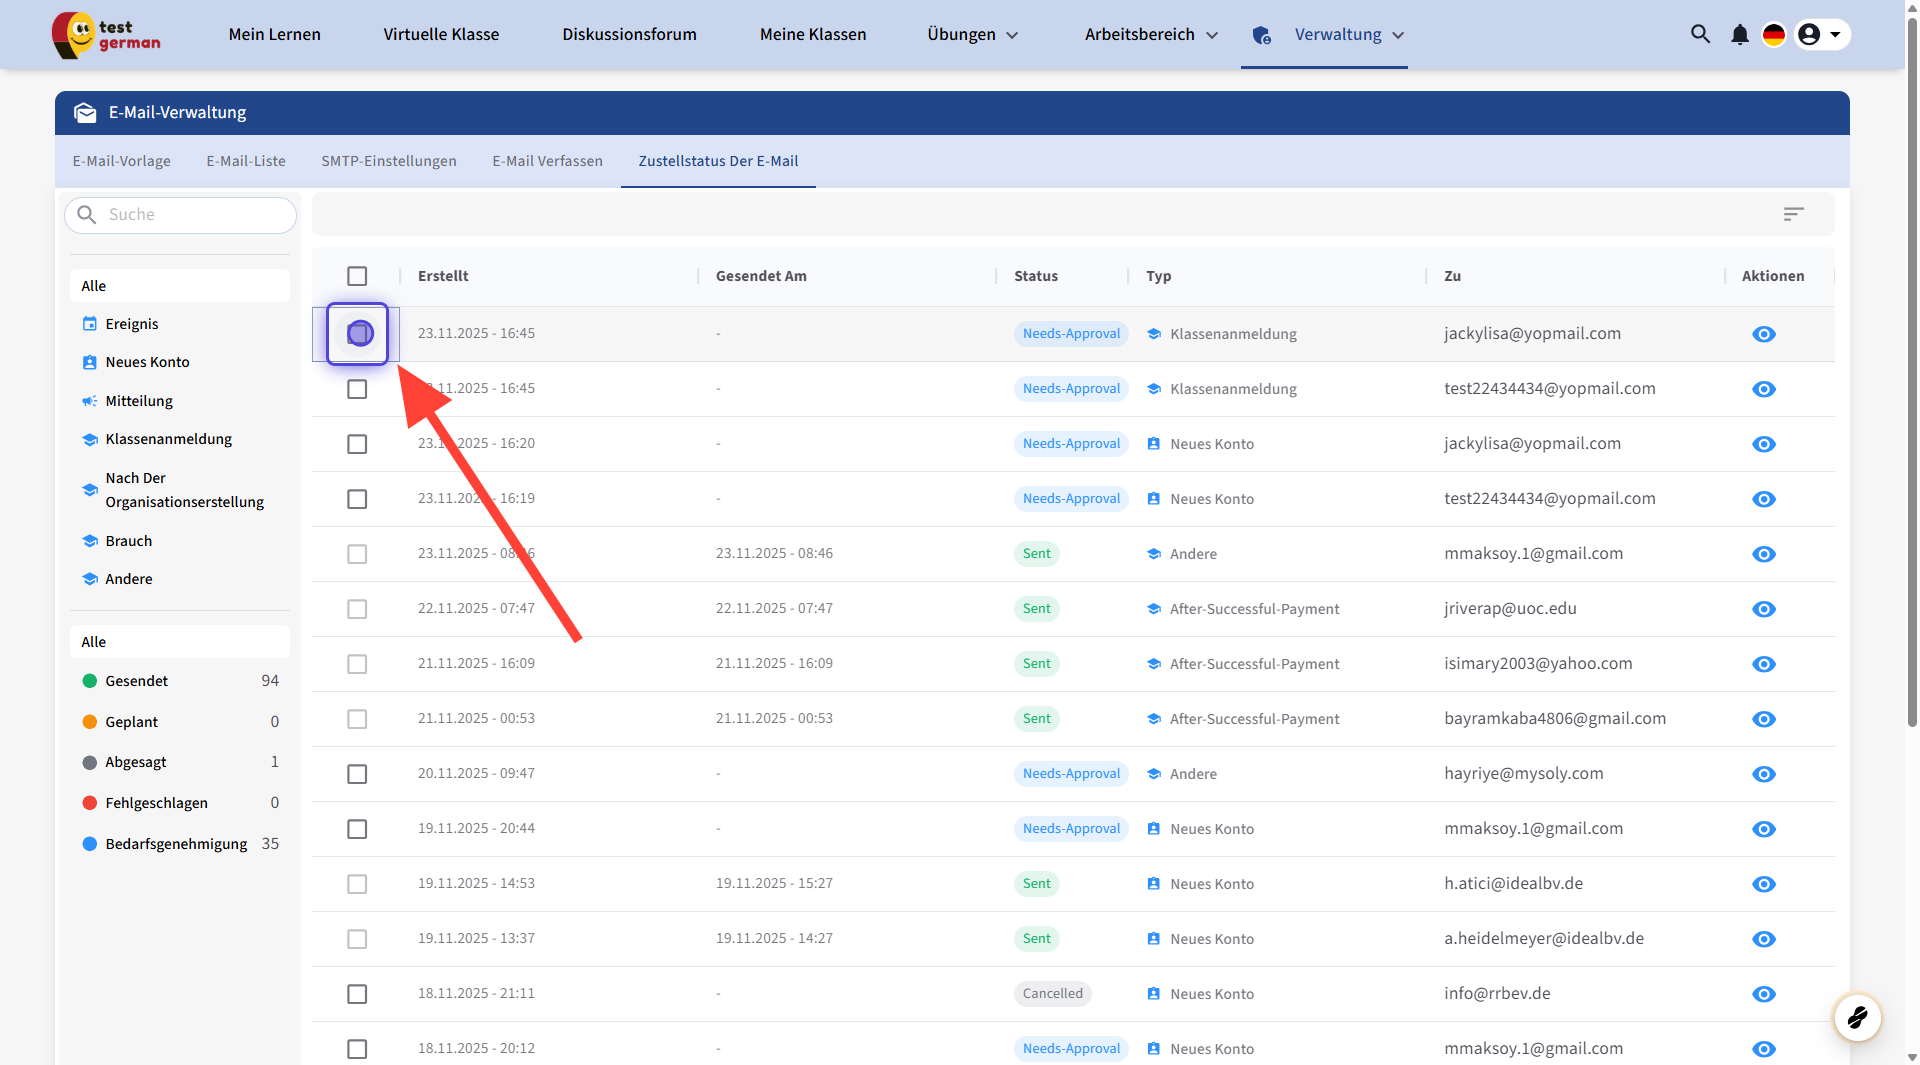Toggle the select-all checkbox in table header
1920x1065 pixels.
357,276
